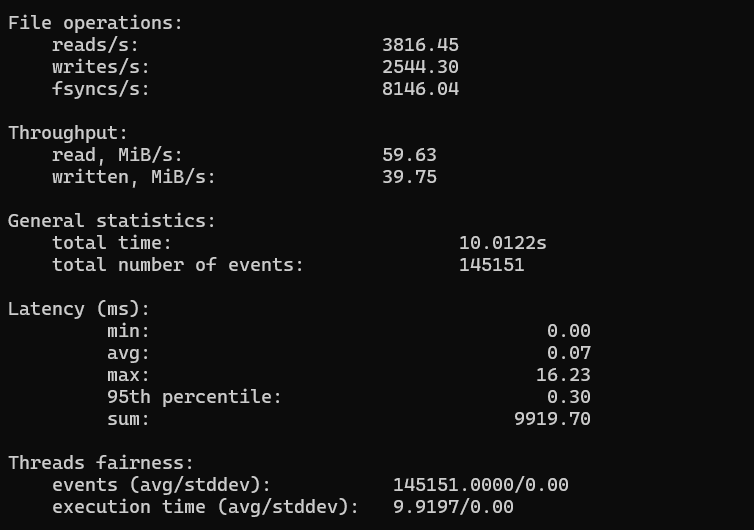754x530 pixels.
Task: Click the 'General statistics:' heading
Action: (x=112, y=221)
